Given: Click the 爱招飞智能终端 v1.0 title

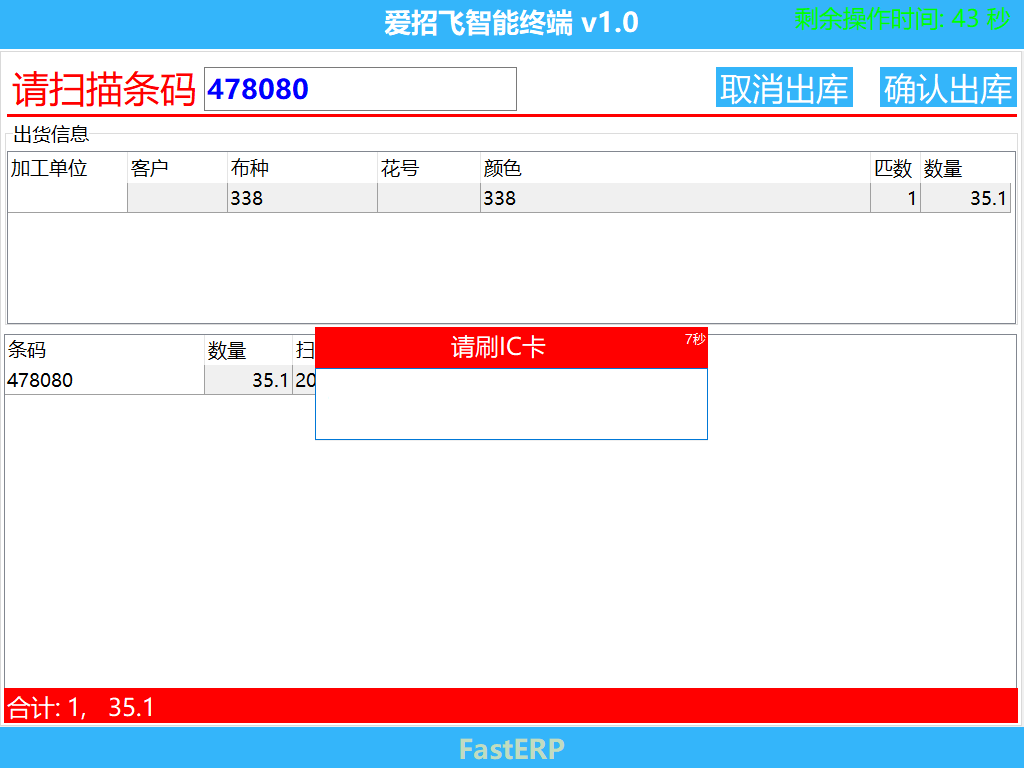Looking at the screenshot, I should 511,24.
